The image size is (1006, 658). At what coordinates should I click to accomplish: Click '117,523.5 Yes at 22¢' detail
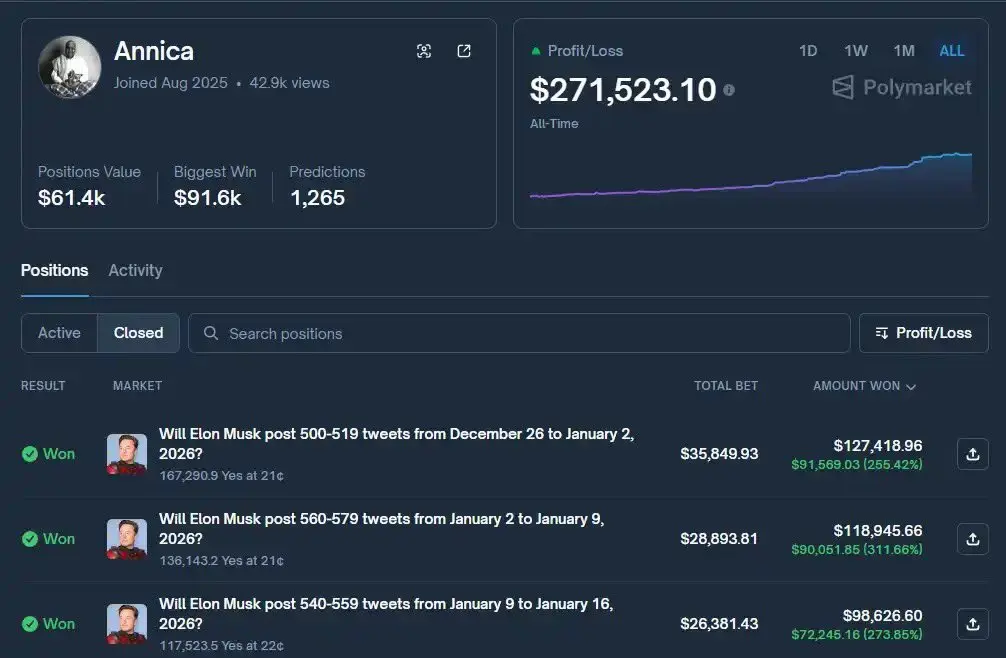(221, 646)
